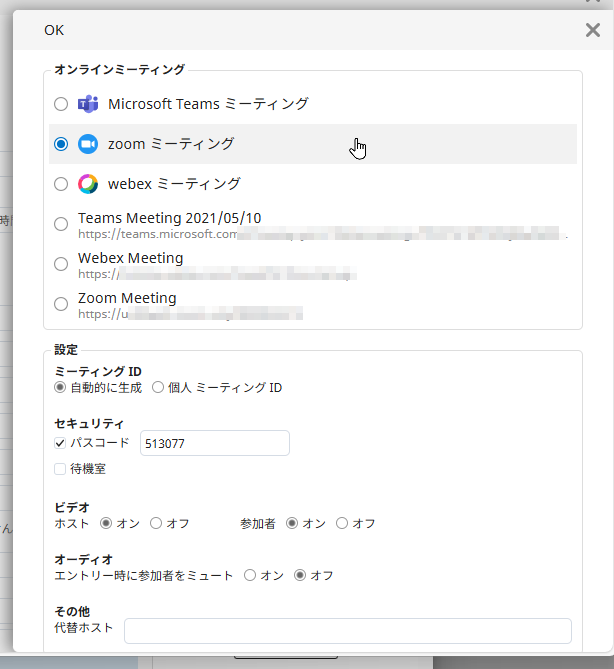Click the OK button in header

(54, 30)
